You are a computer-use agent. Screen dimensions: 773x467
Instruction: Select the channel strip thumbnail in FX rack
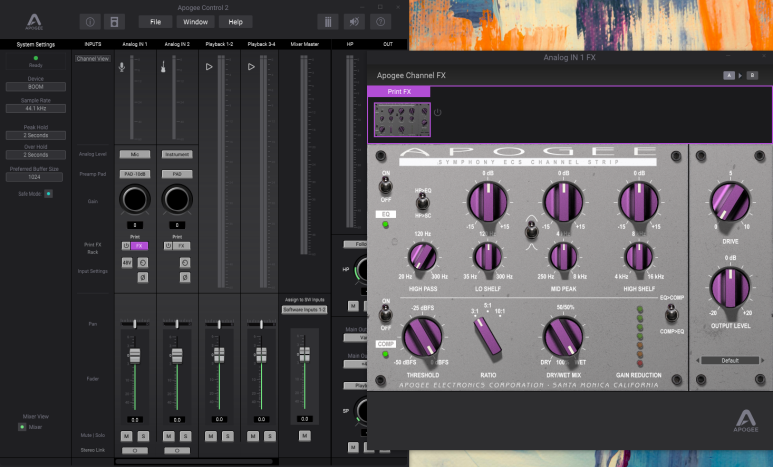(x=402, y=119)
